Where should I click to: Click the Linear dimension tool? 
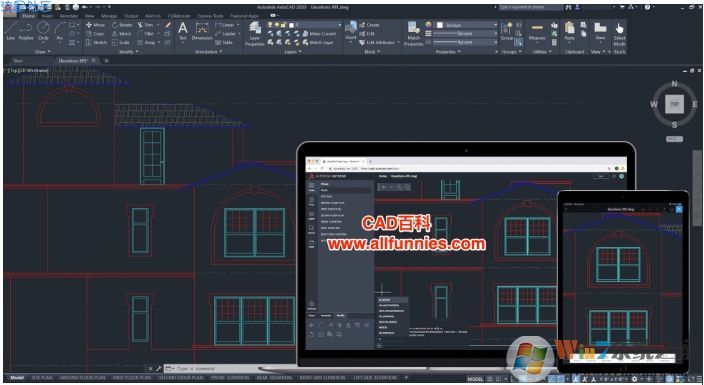pyautogui.click(x=225, y=25)
